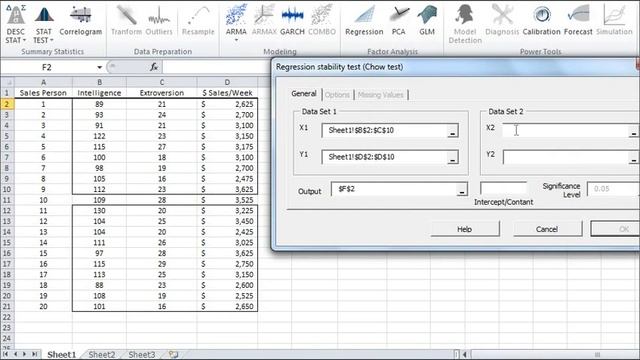Select the General tab in dialog
The height and width of the screenshot is (360, 640).
pyautogui.click(x=304, y=94)
